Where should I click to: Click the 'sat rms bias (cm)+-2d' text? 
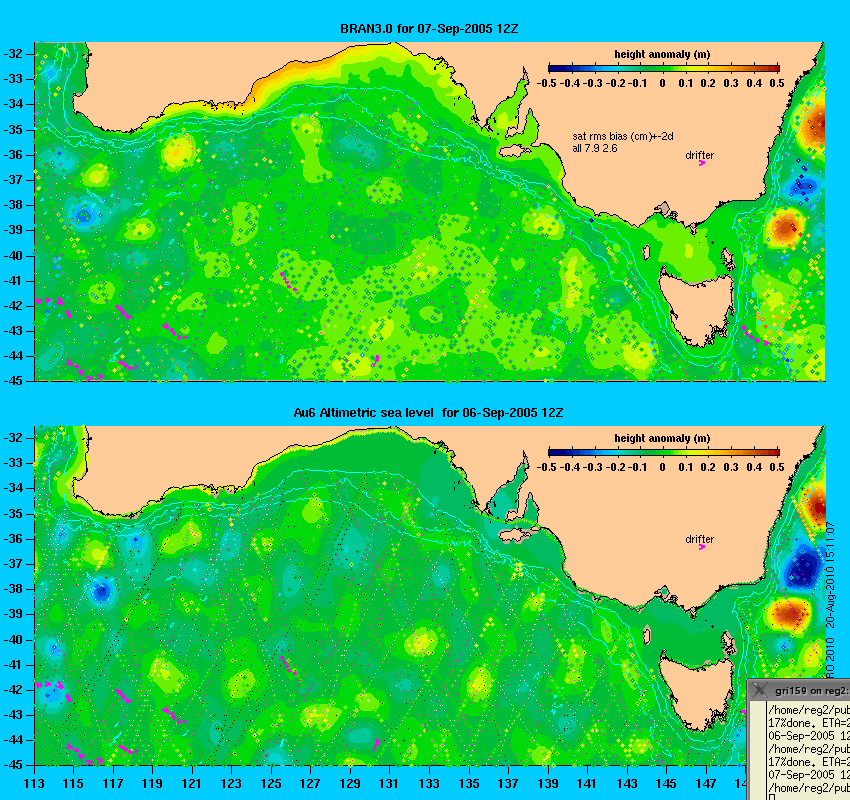(623, 137)
